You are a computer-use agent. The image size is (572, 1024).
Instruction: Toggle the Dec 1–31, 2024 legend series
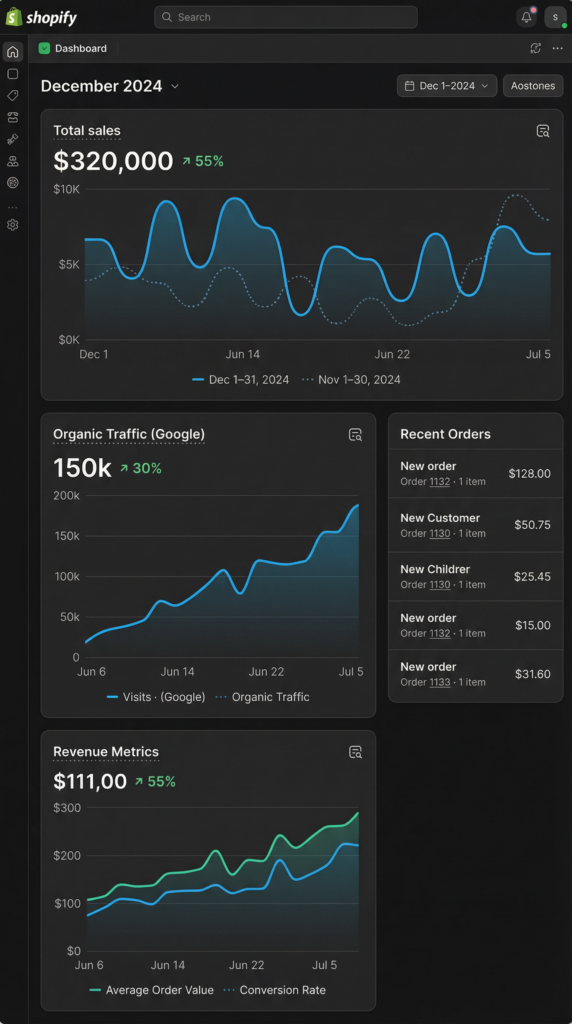coord(240,379)
